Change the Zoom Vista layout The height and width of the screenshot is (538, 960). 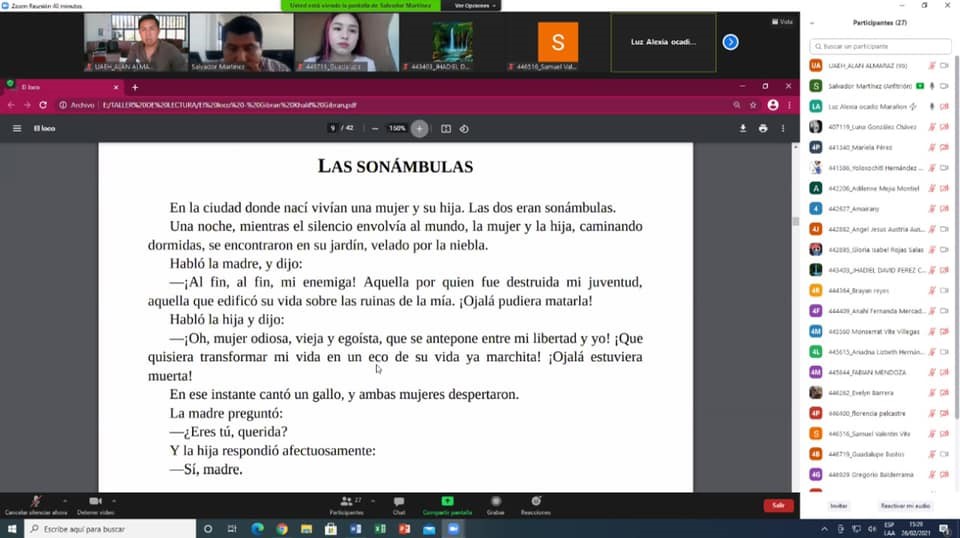click(782, 21)
